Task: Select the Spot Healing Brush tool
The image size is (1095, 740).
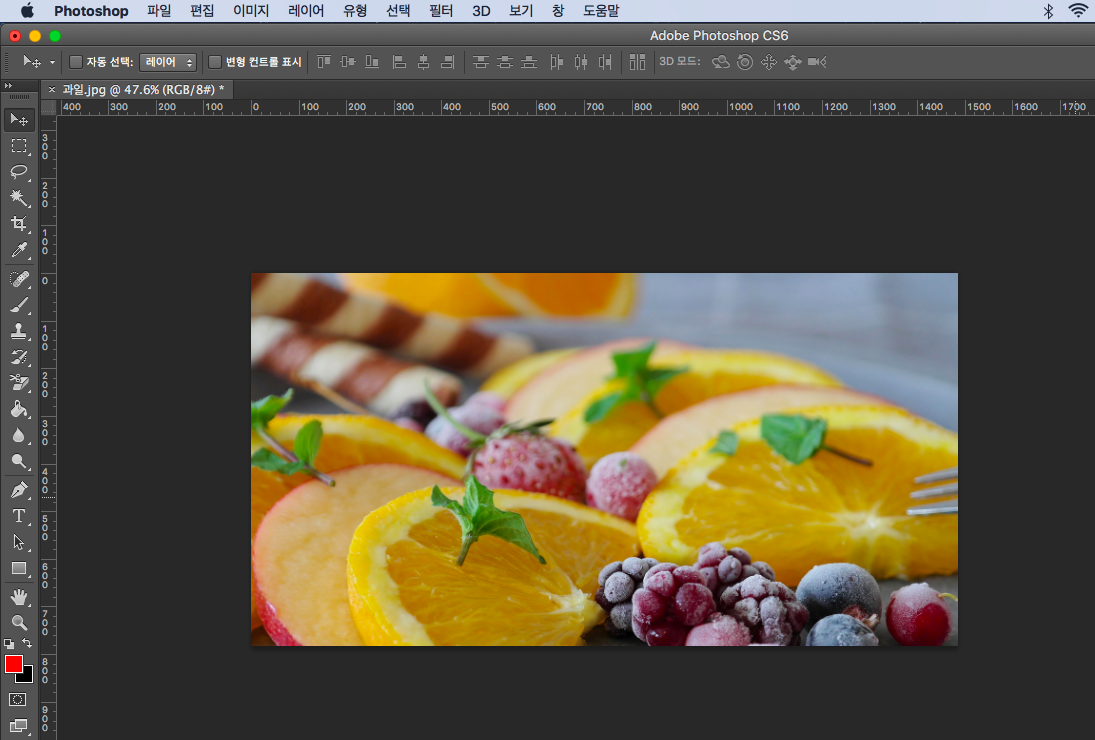Action: [19, 279]
